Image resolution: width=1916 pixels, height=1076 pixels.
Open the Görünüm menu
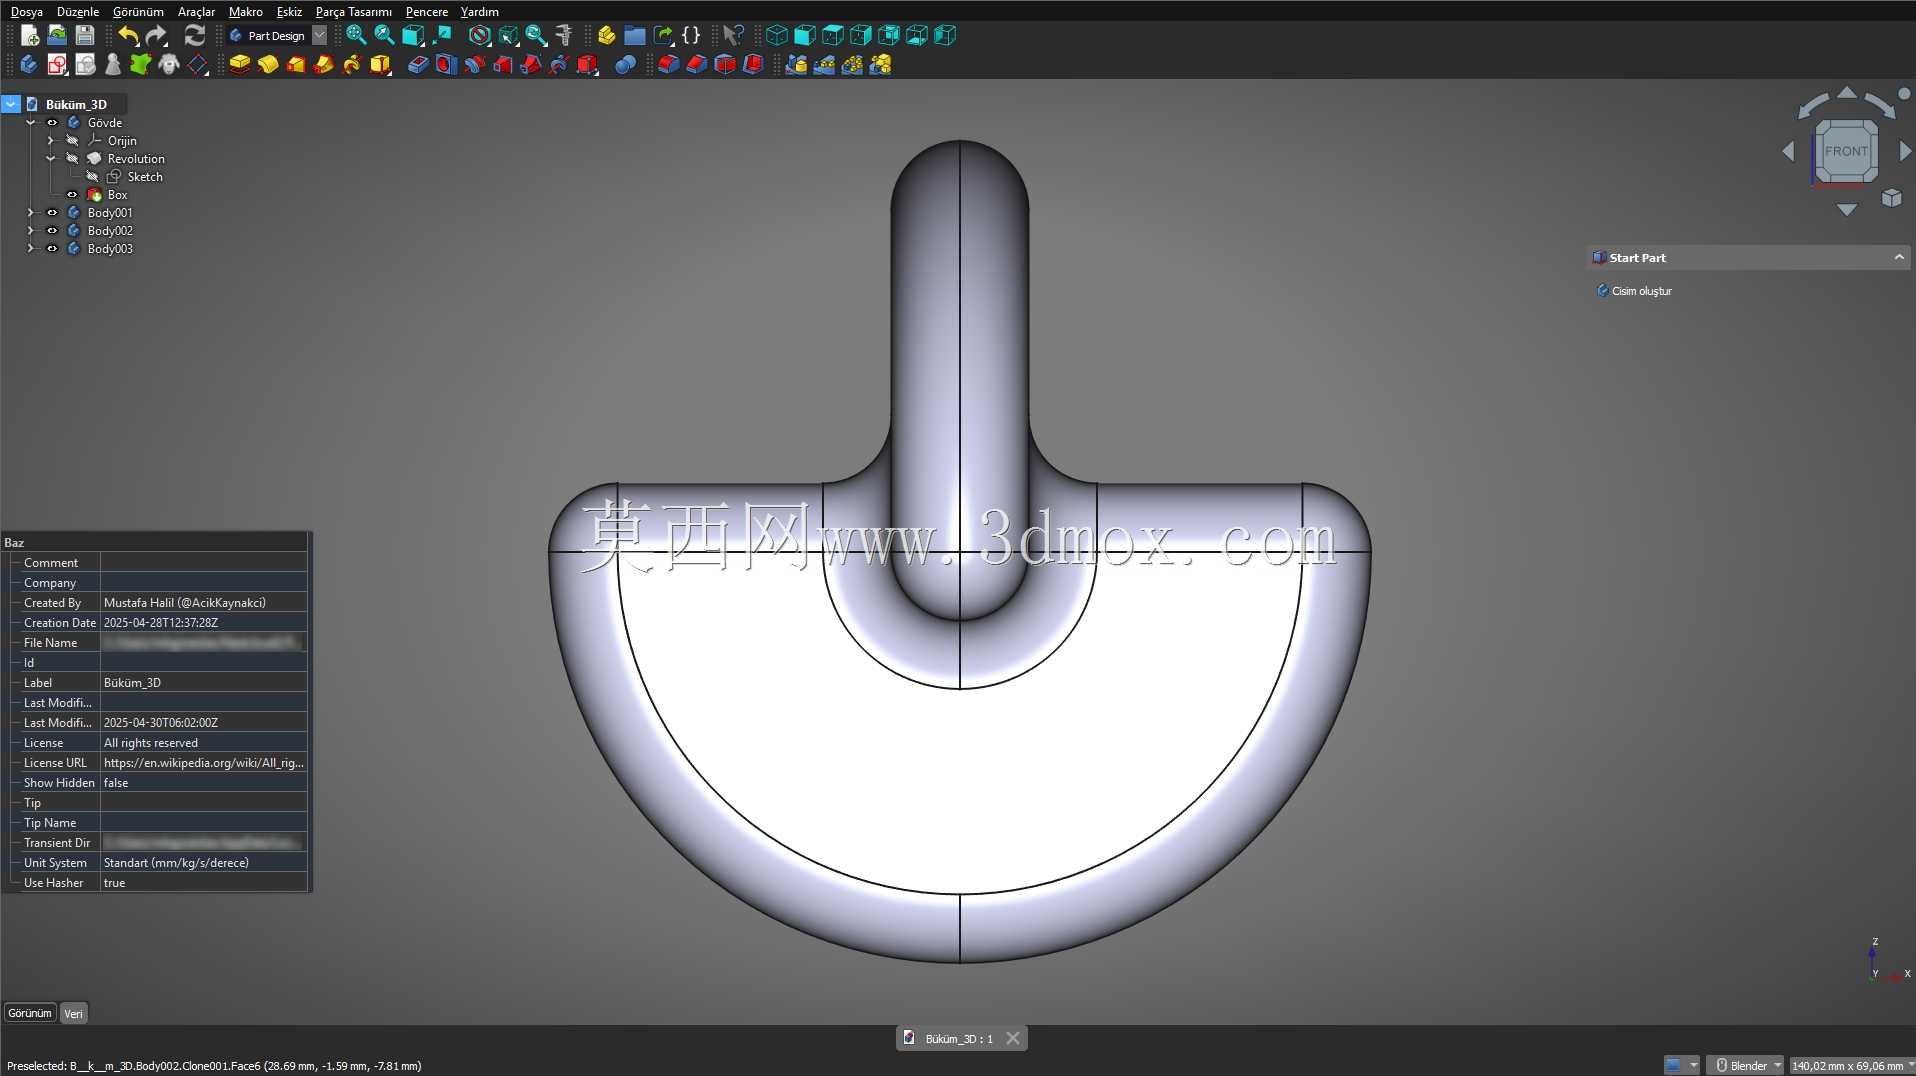click(138, 12)
